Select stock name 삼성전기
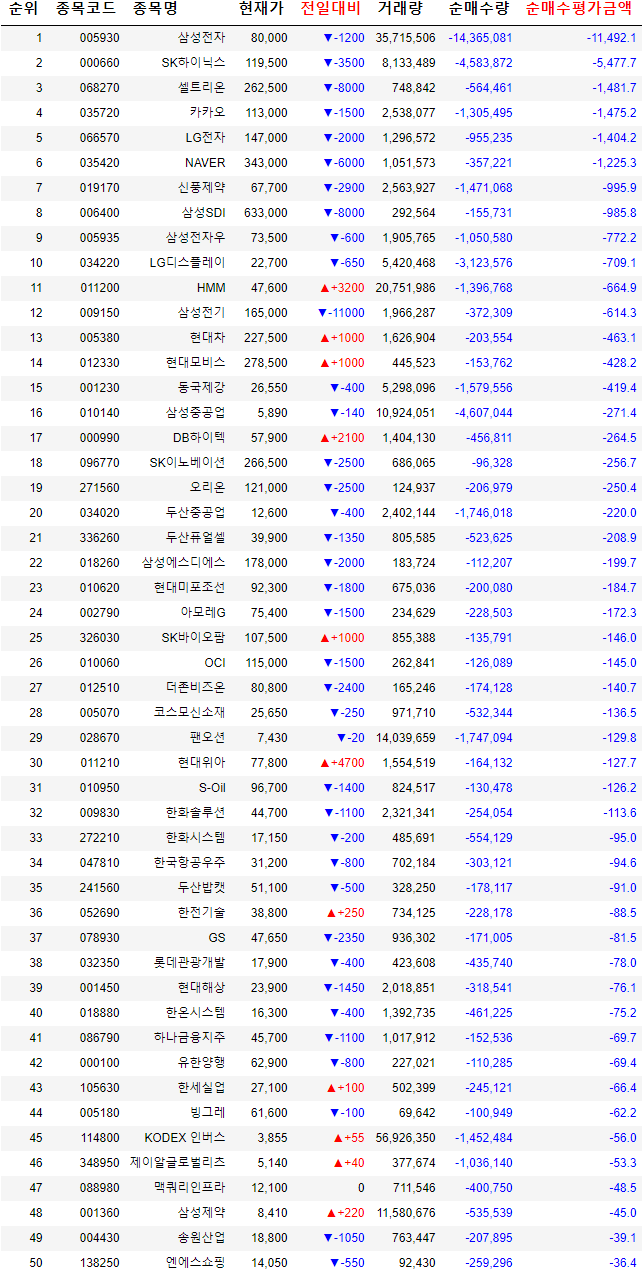643x1270 pixels. (x=203, y=313)
